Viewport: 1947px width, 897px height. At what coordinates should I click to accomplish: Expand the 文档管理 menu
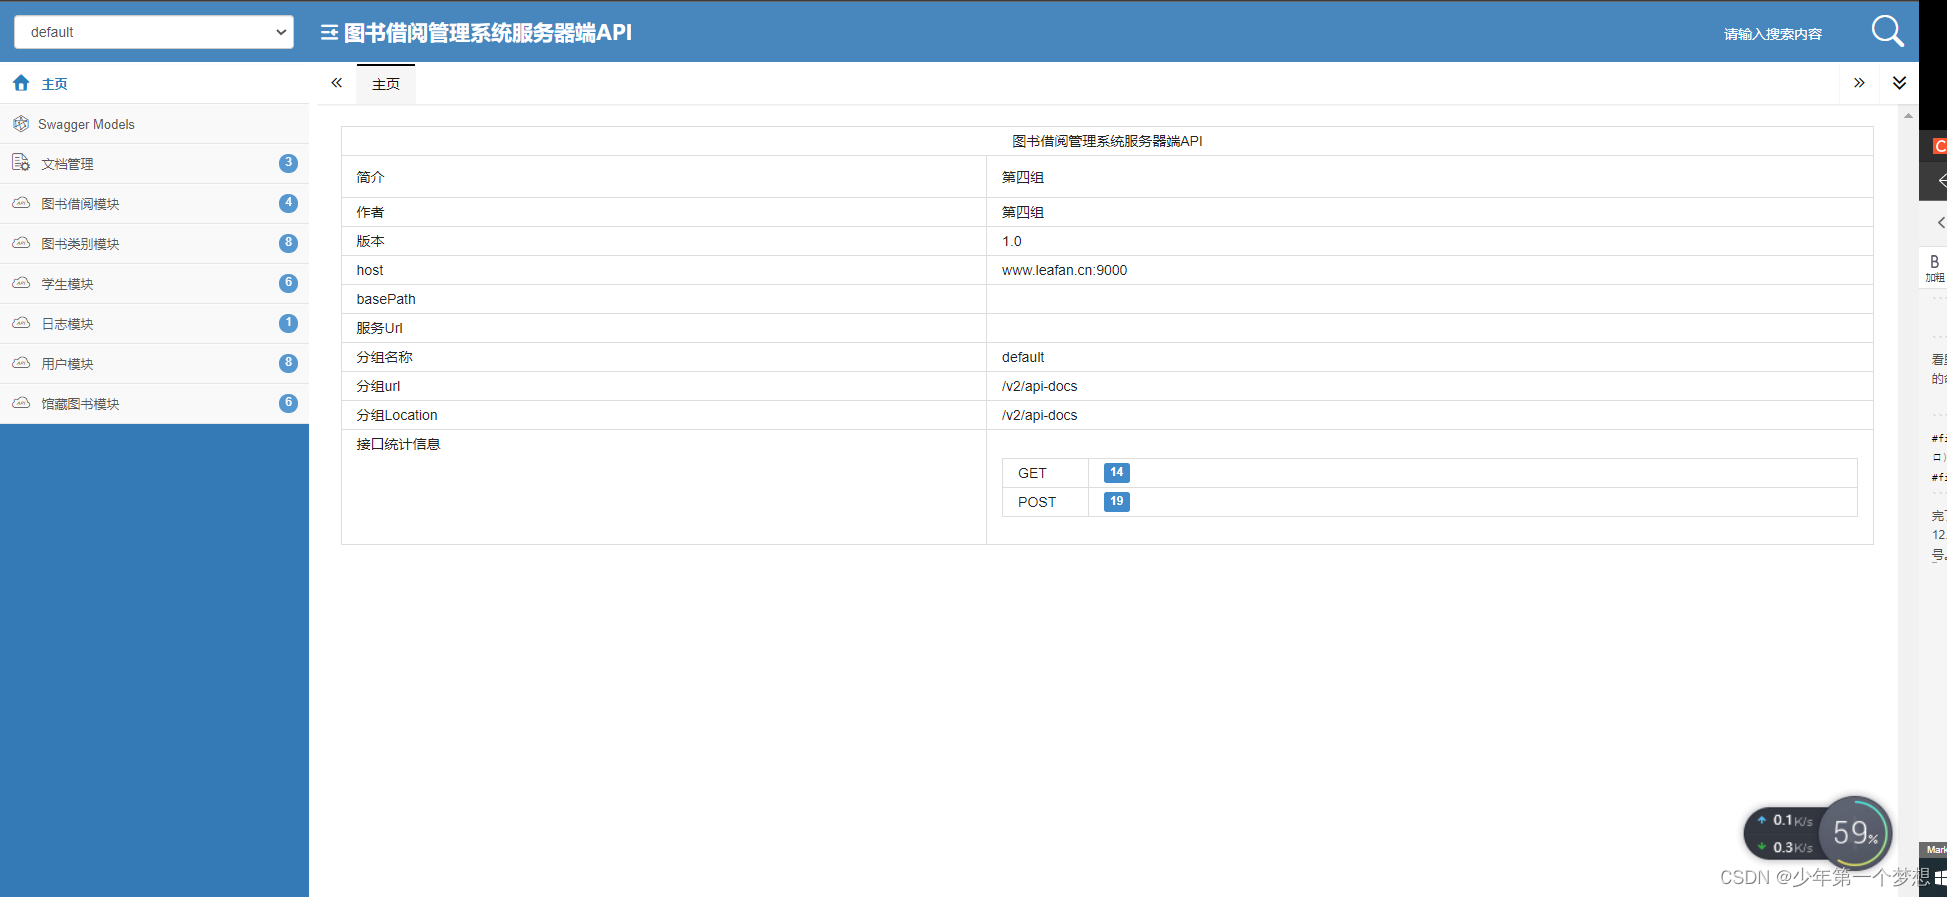(x=154, y=164)
